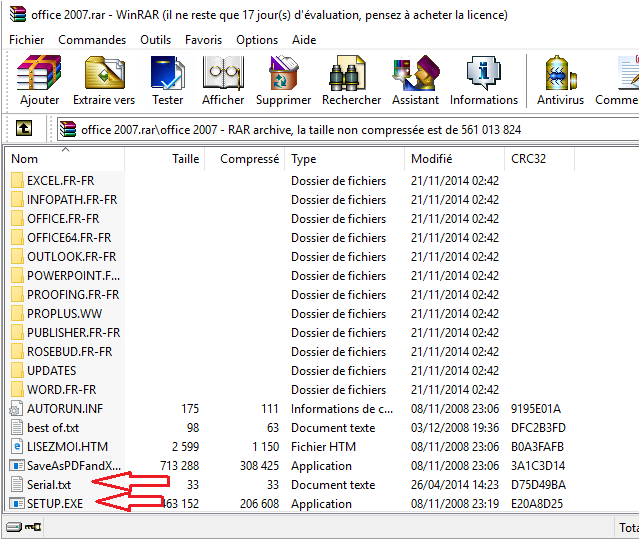Select the OUTLOOK.FR-FR folder name

(71, 257)
